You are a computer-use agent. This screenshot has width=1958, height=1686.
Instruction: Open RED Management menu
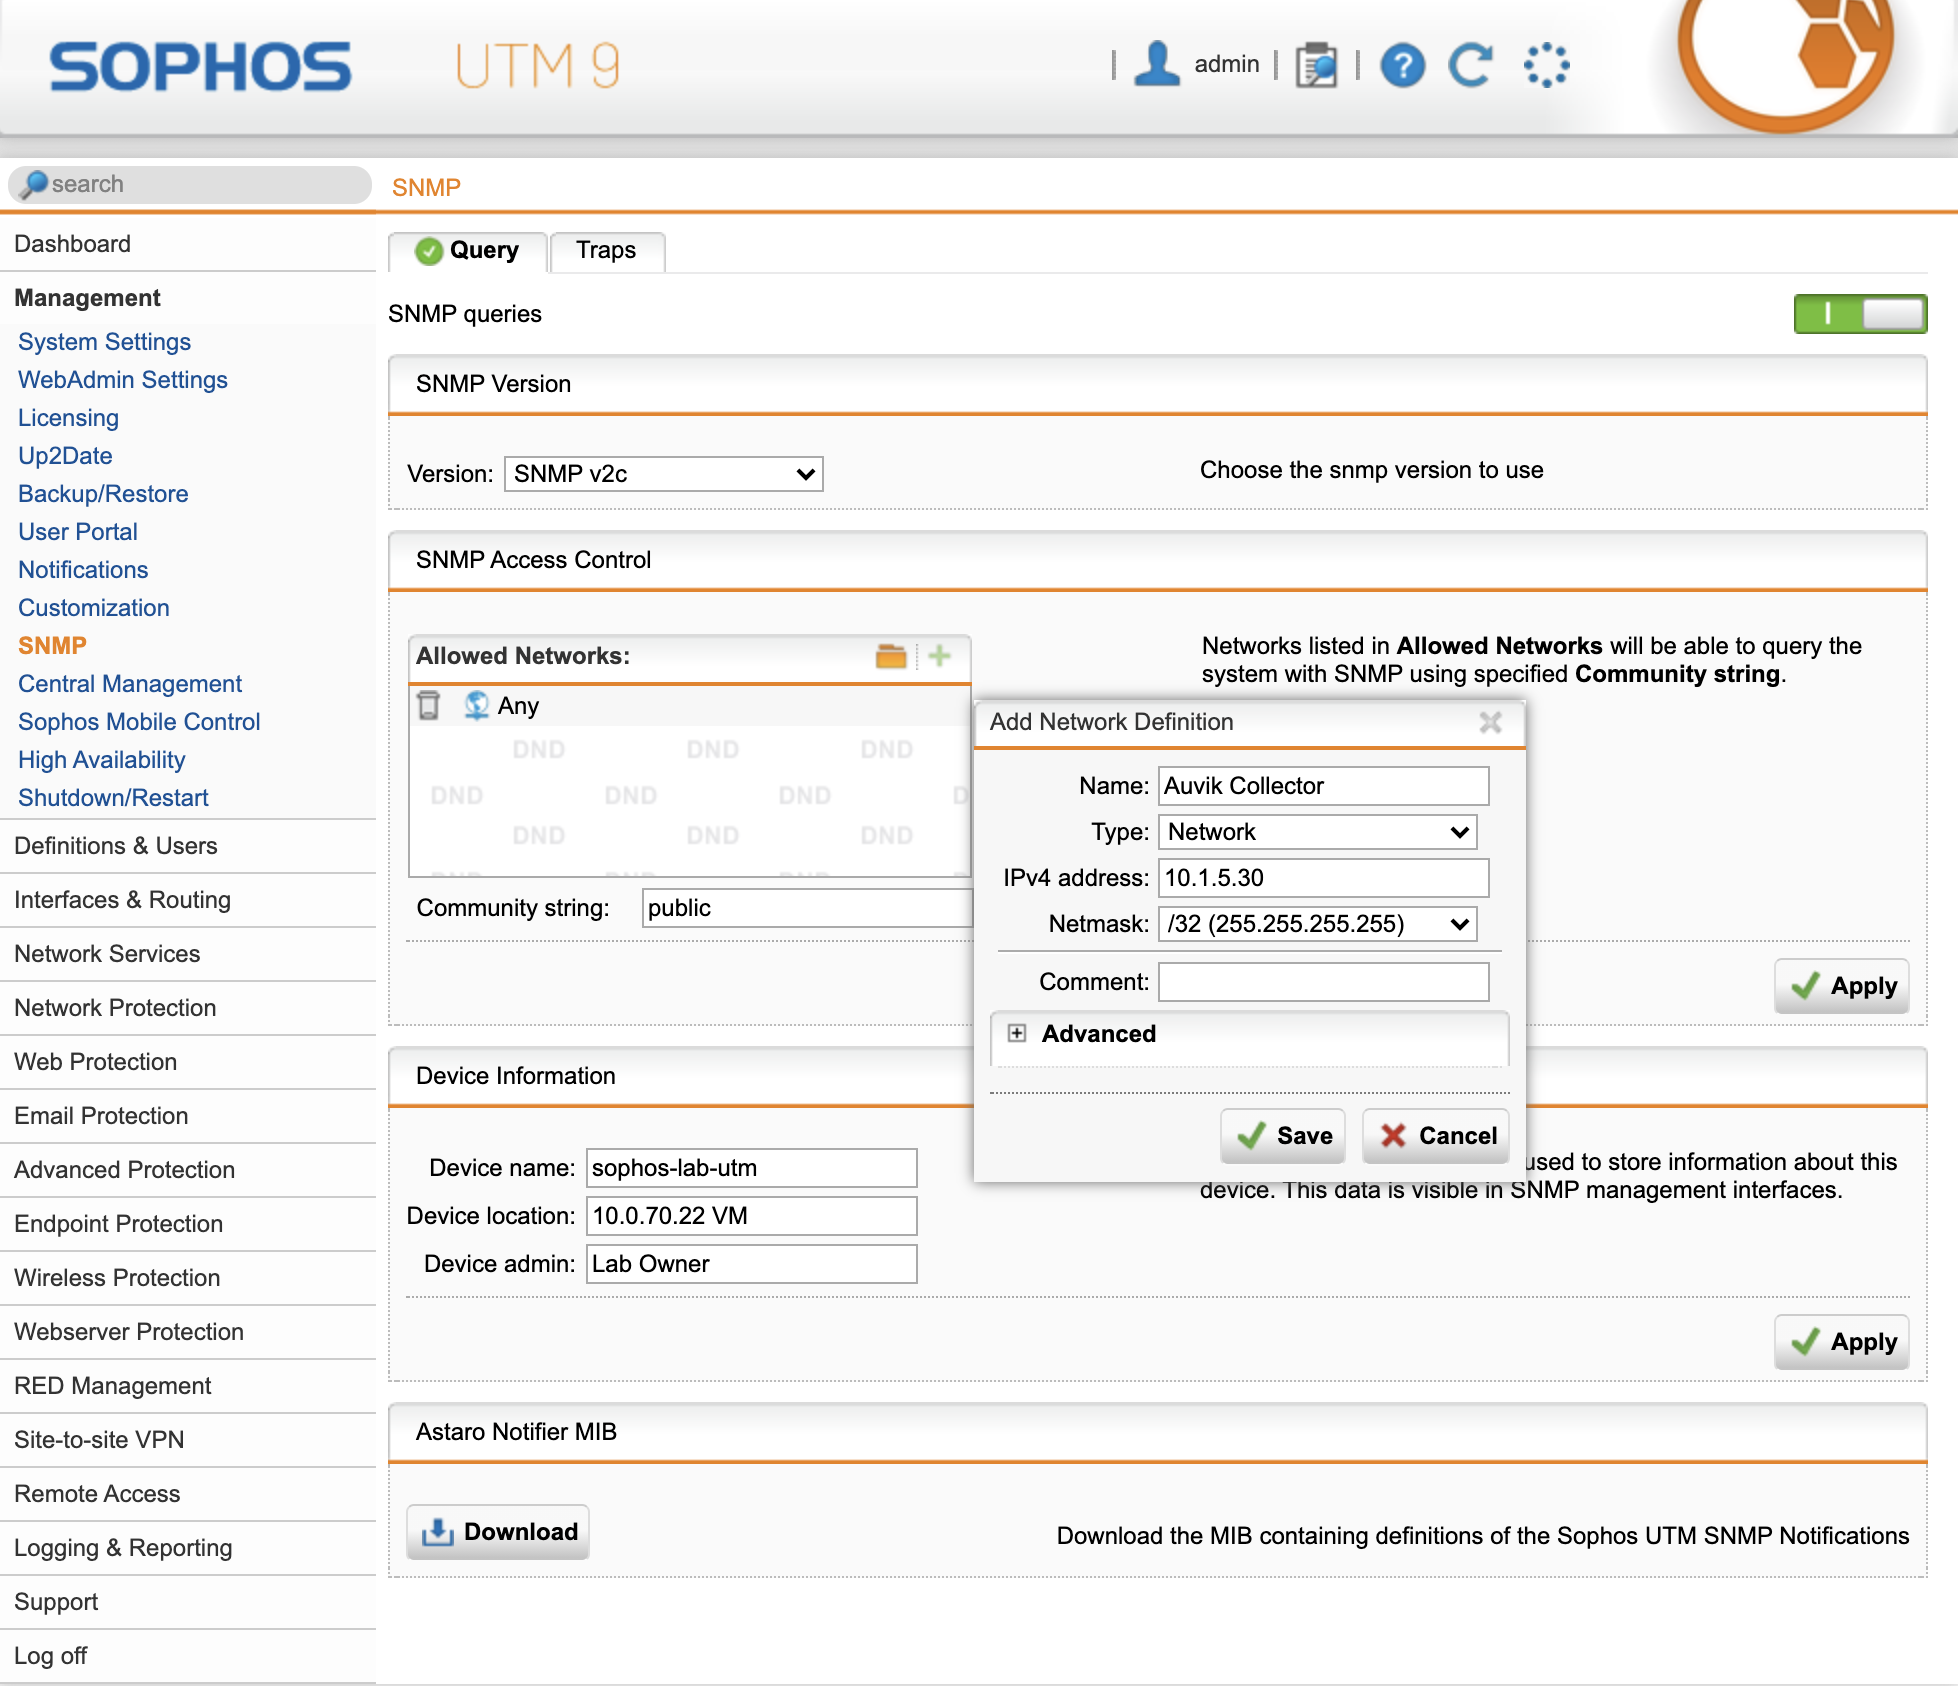point(188,1386)
